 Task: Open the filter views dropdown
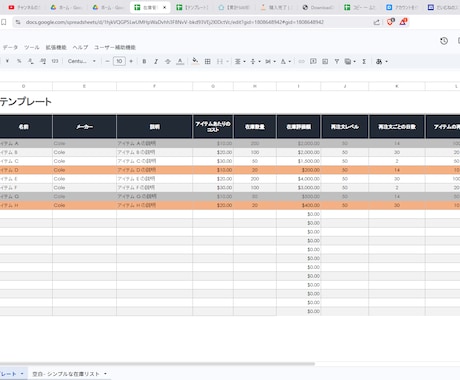[350, 61]
